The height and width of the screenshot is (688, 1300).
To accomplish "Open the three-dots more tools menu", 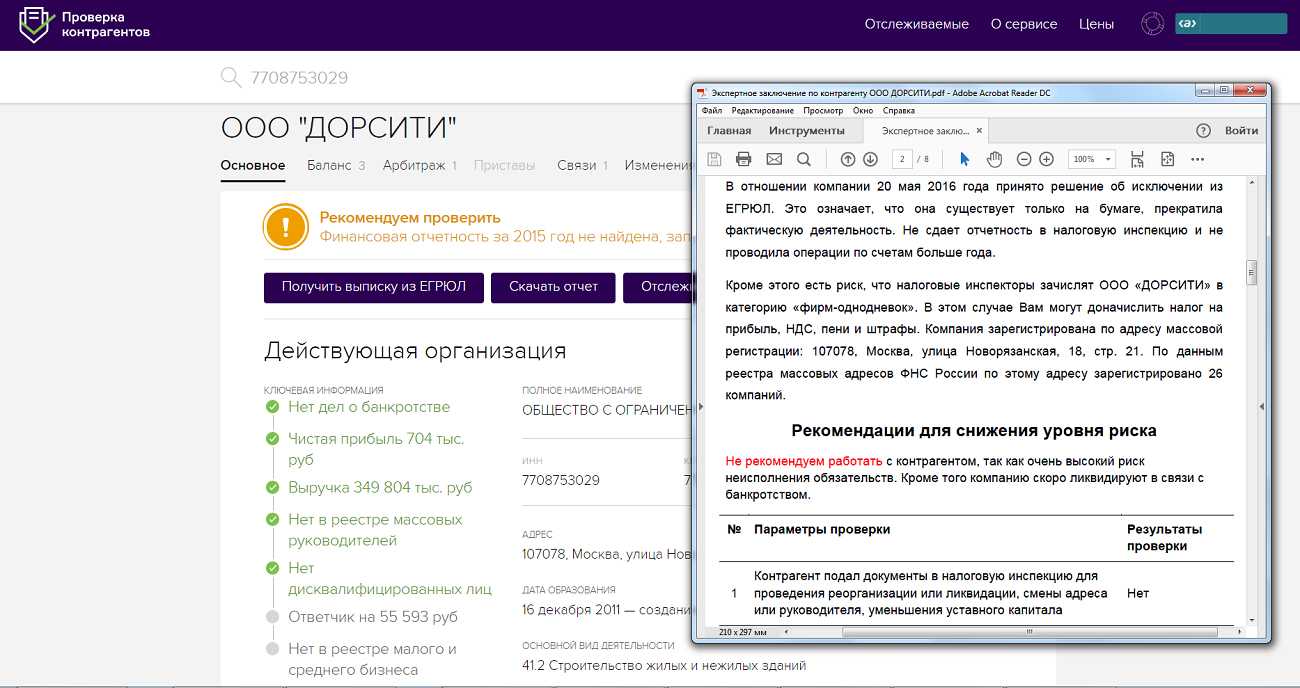I will 1198,159.
